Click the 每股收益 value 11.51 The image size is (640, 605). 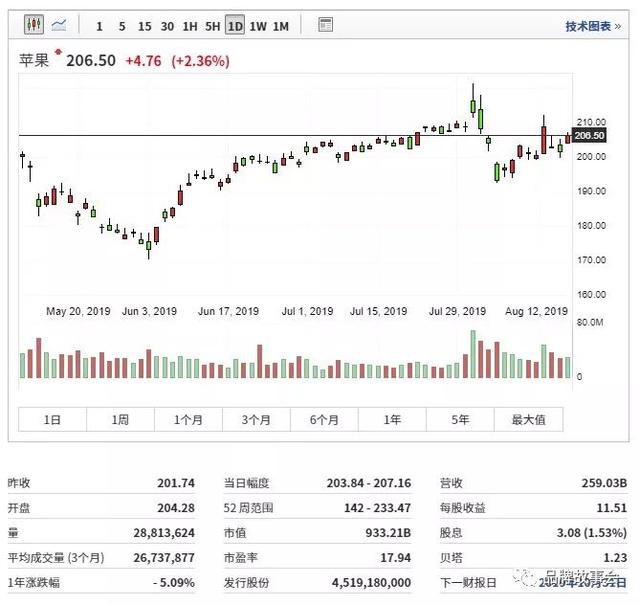[611, 508]
